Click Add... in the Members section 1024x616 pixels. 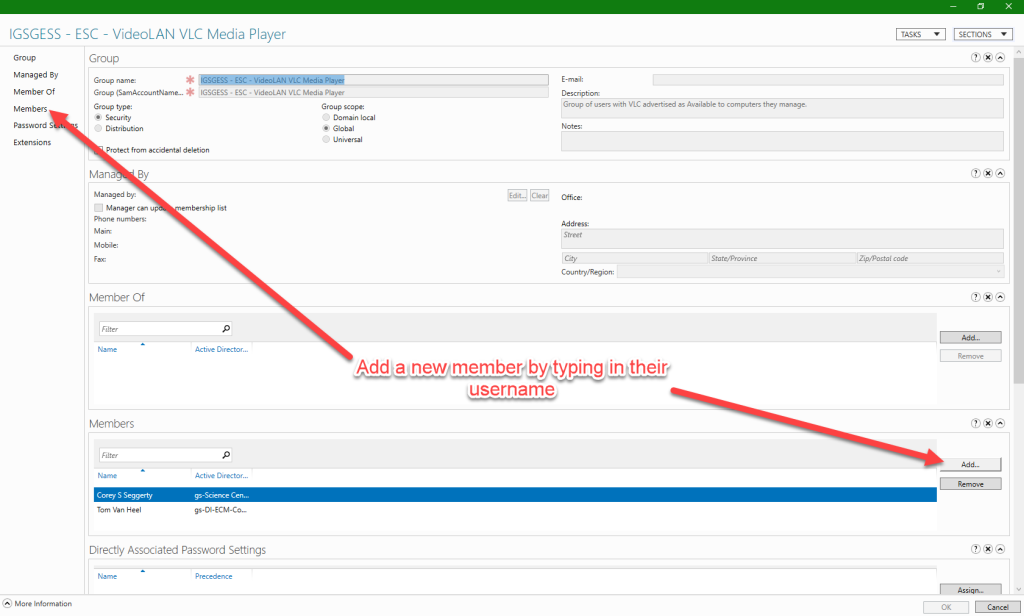click(970, 464)
